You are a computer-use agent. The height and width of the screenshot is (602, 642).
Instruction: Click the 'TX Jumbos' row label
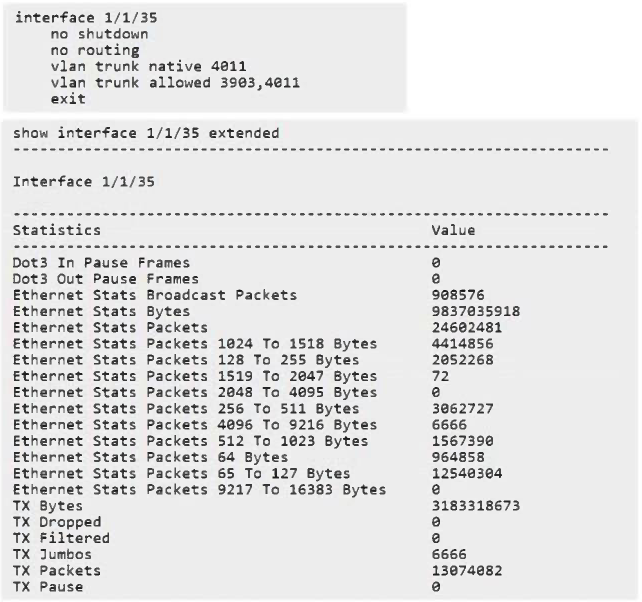coord(52,554)
